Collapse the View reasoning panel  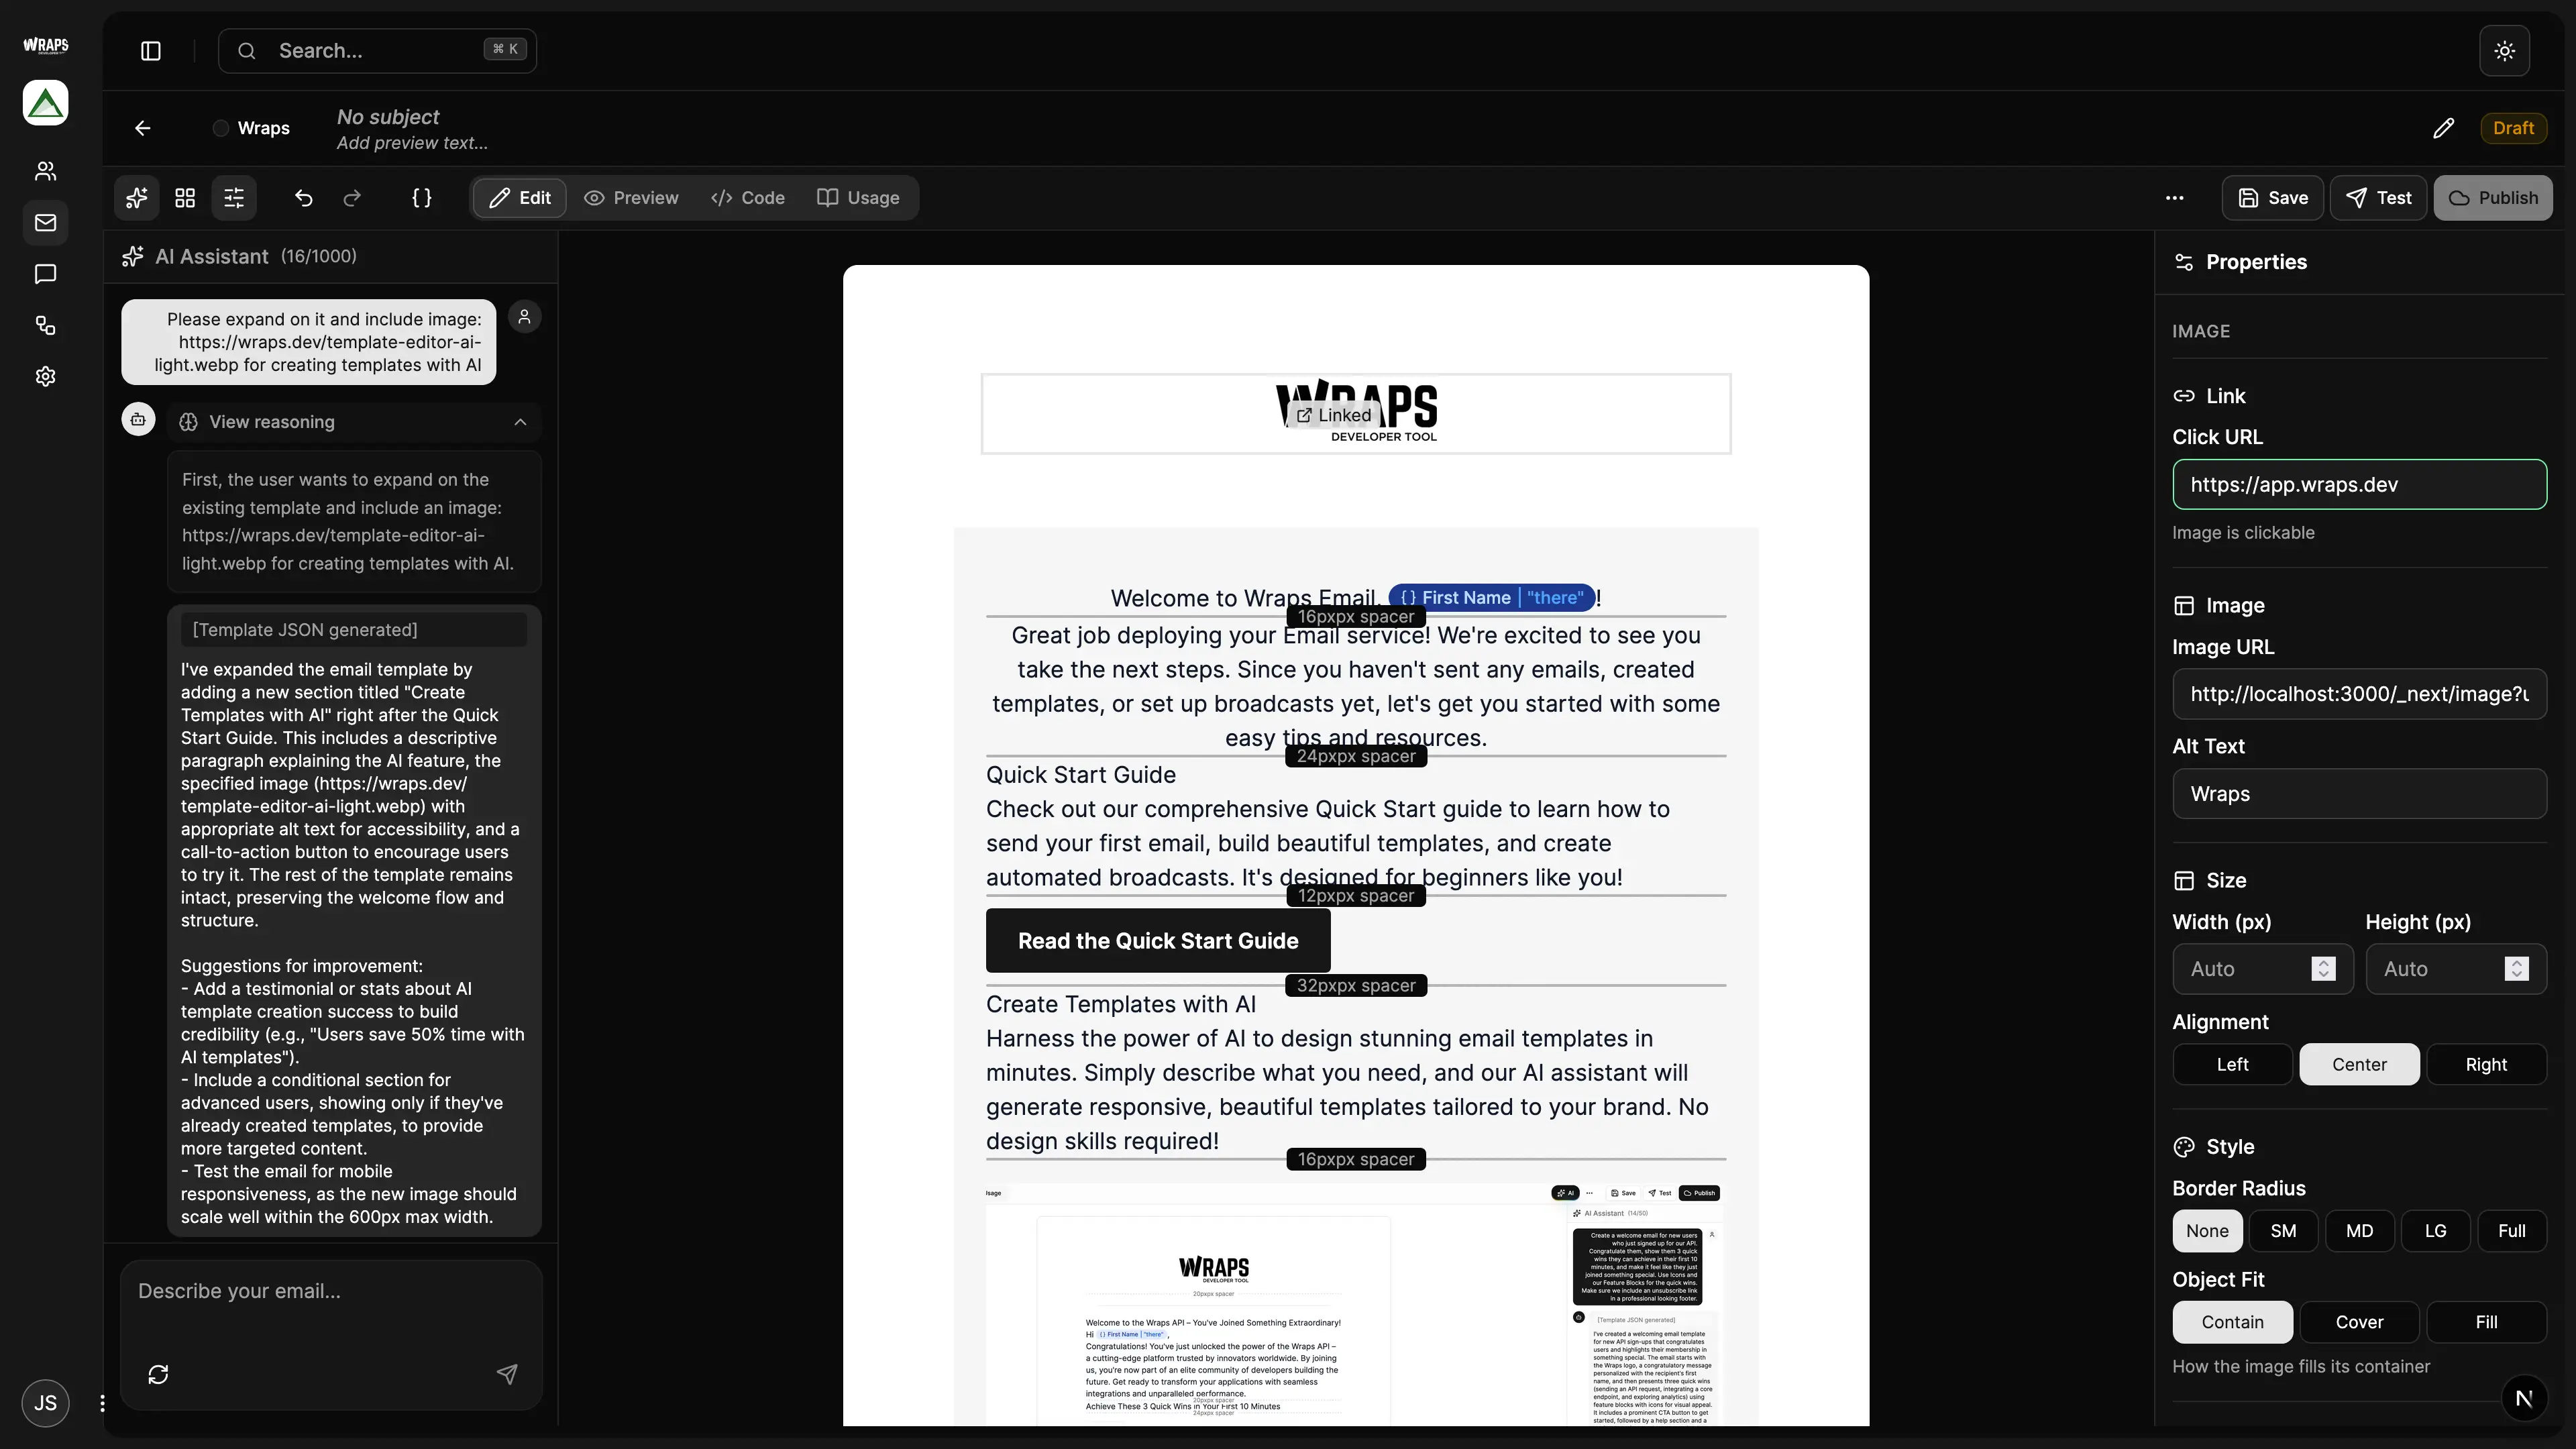coord(519,422)
